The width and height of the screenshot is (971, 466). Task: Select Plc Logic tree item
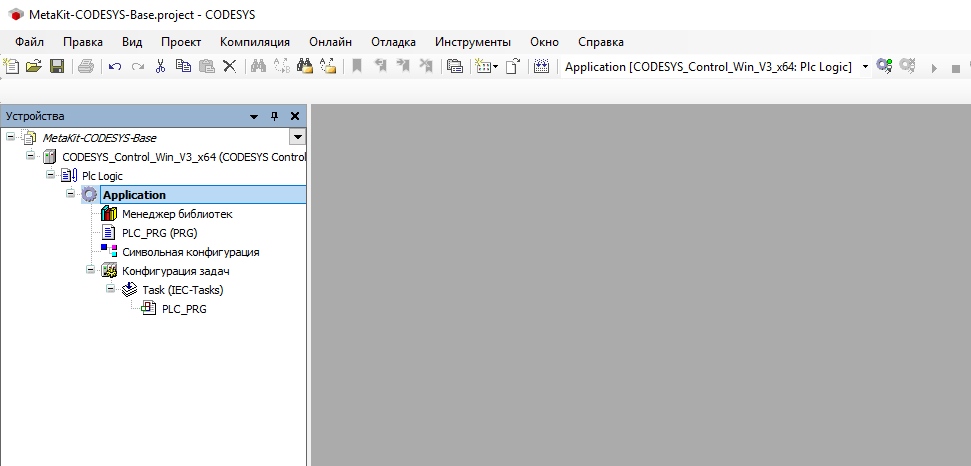pos(102,176)
